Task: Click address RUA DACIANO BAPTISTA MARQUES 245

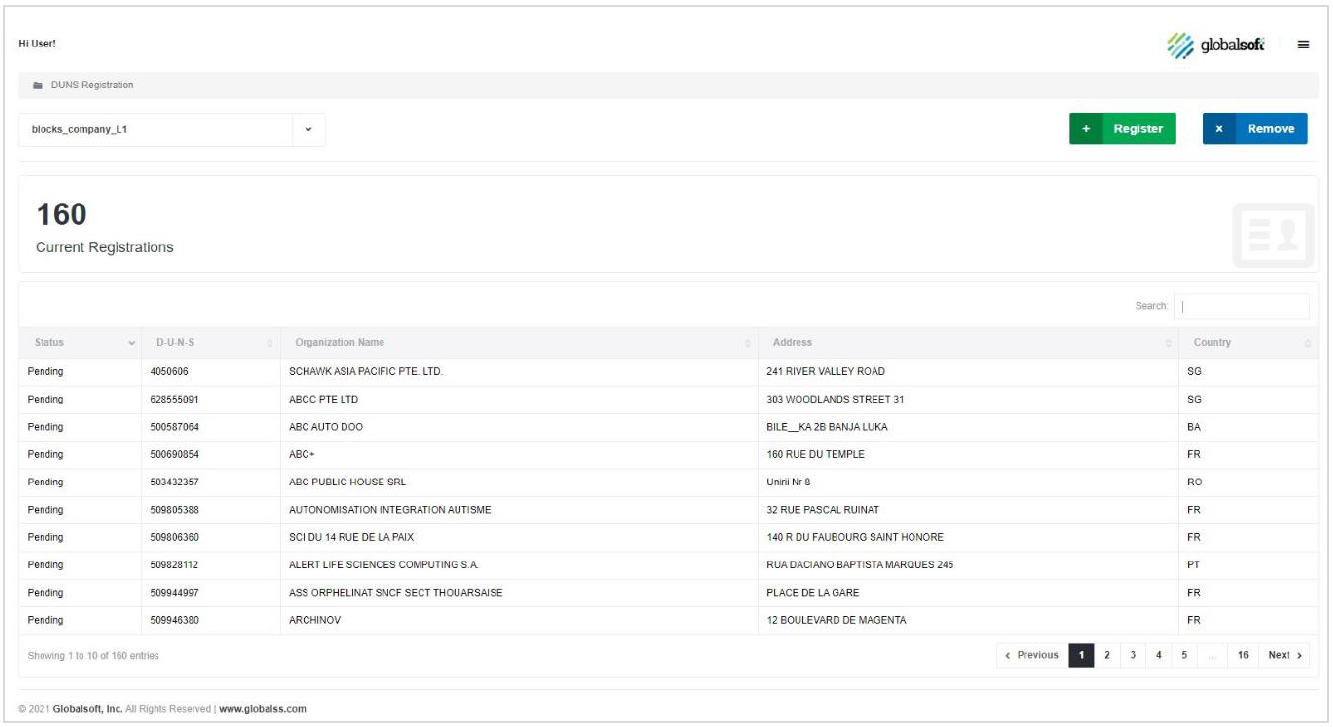Action: (x=859, y=565)
